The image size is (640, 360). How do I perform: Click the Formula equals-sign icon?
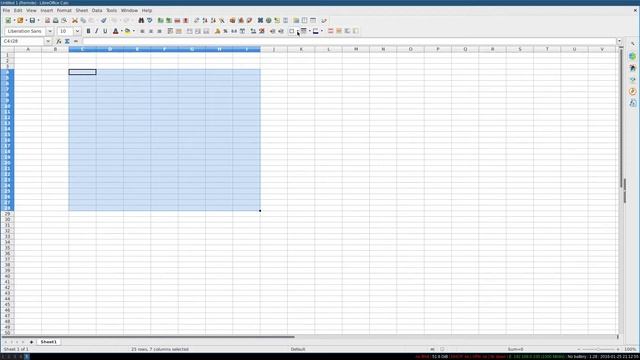pos(76,41)
